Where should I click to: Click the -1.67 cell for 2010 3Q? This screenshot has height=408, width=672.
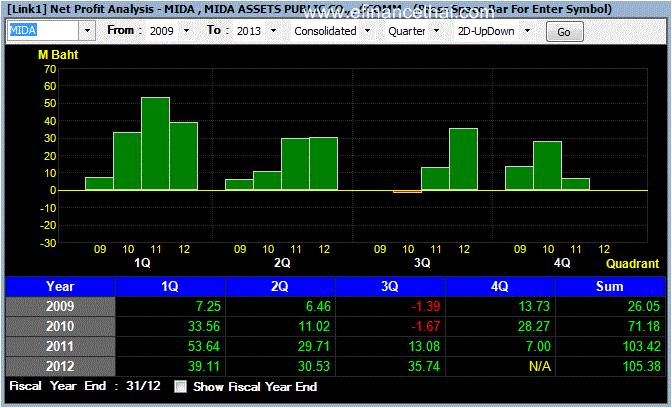[x=390, y=327]
